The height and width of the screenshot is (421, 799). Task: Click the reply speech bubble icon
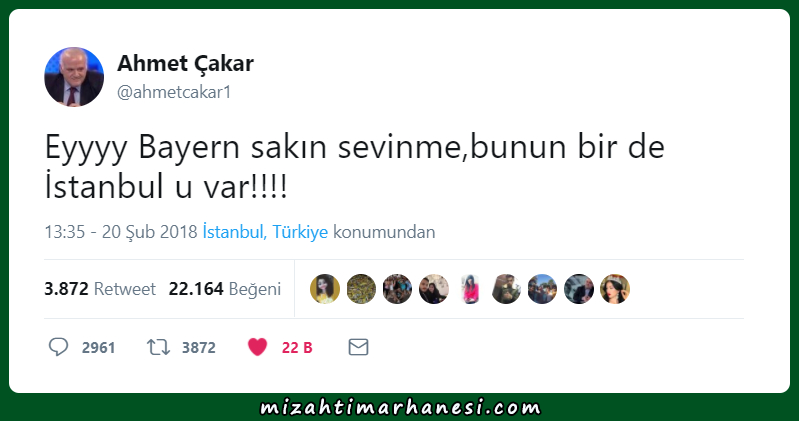(x=58, y=347)
